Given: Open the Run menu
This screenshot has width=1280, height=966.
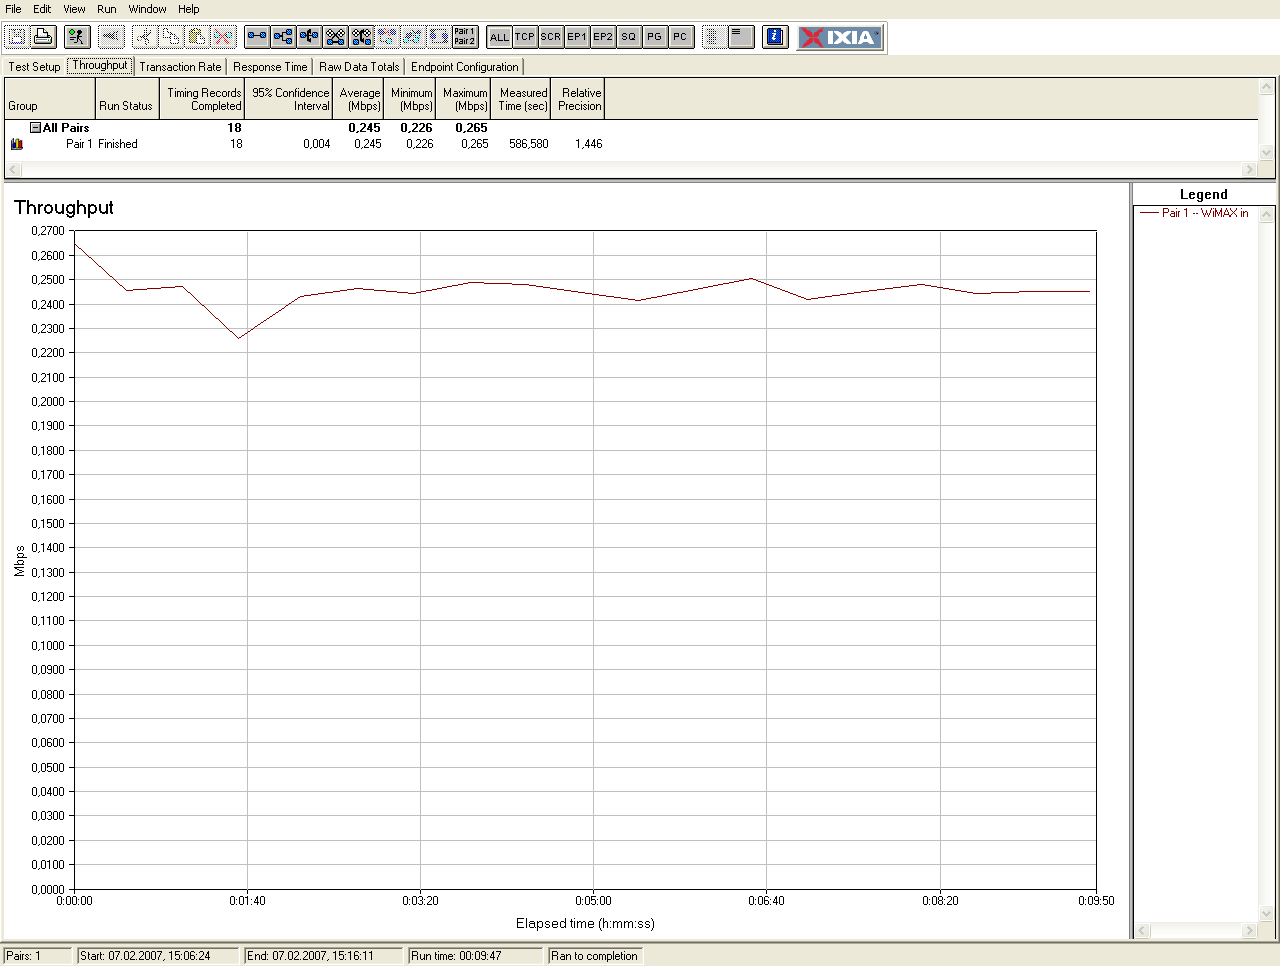Looking at the screenshot, I should click(107, 9).
